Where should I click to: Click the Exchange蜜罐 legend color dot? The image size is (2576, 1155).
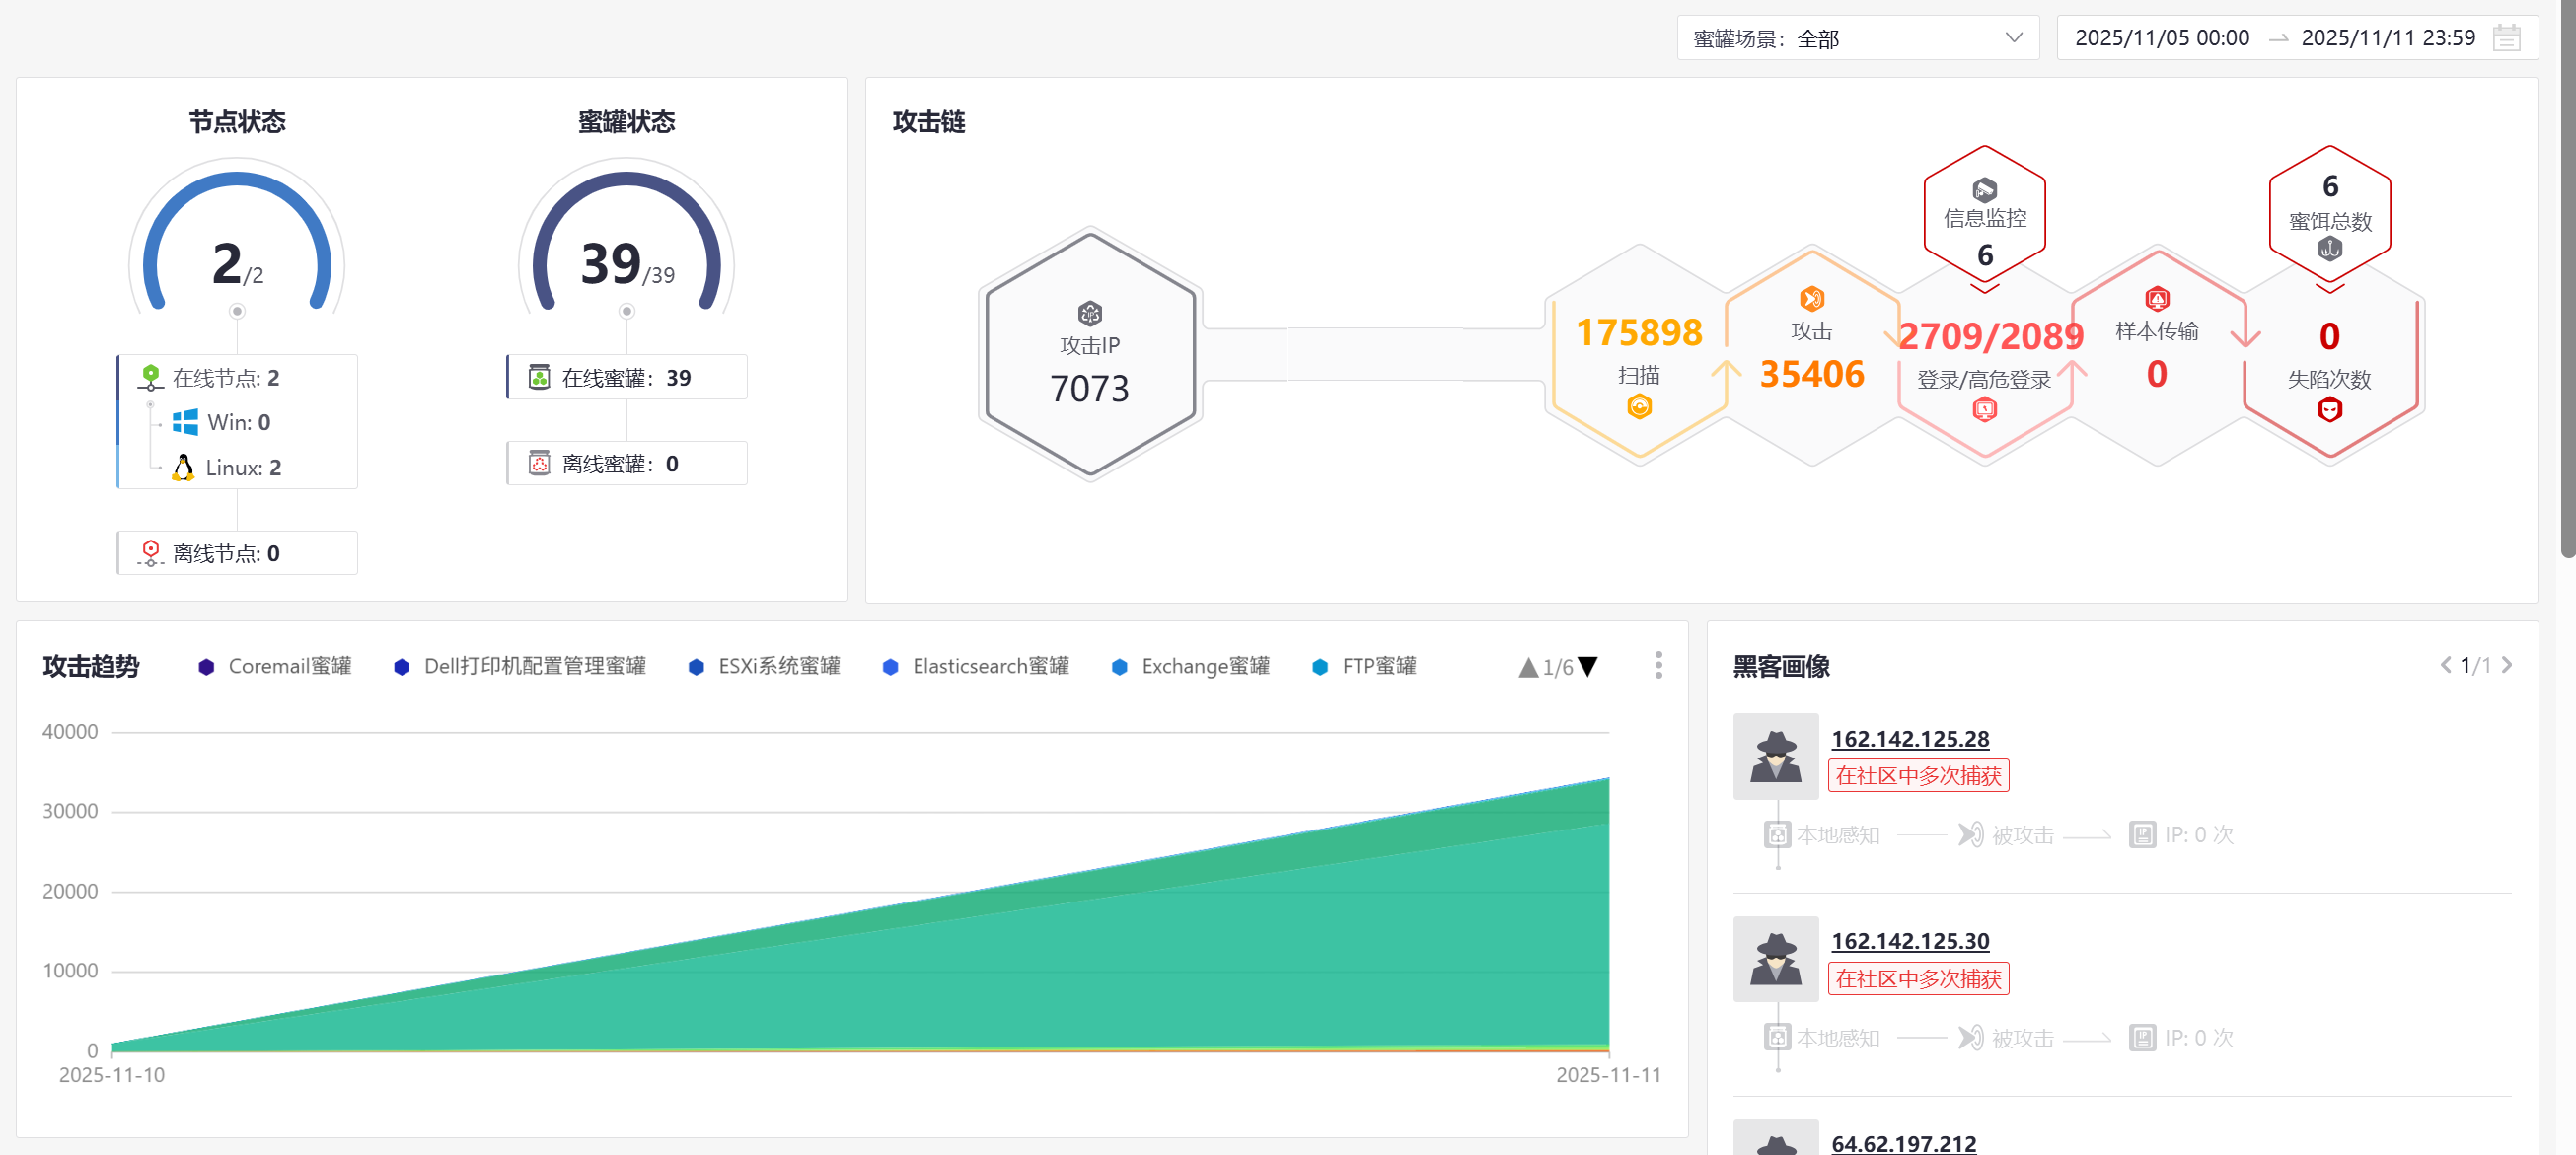pyautogui.click(x=1119, y=666)
